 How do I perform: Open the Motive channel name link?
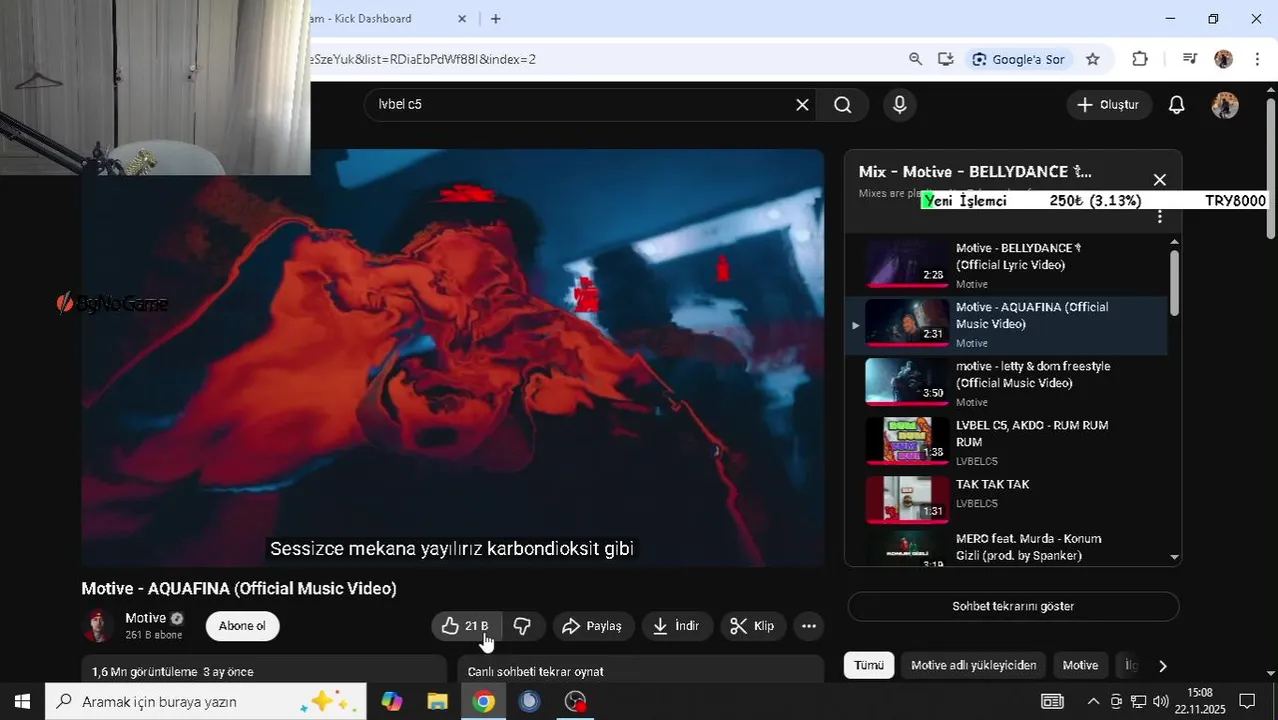tap(145, 618)
